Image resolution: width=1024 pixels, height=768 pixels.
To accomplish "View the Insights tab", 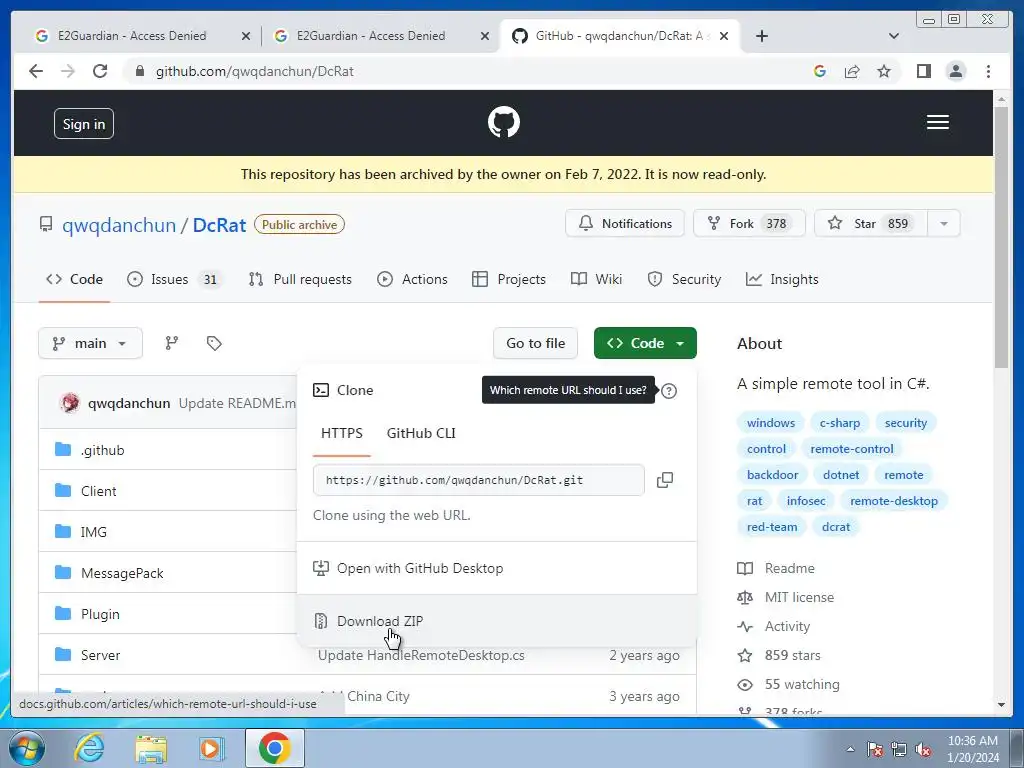I will (782, 280).
